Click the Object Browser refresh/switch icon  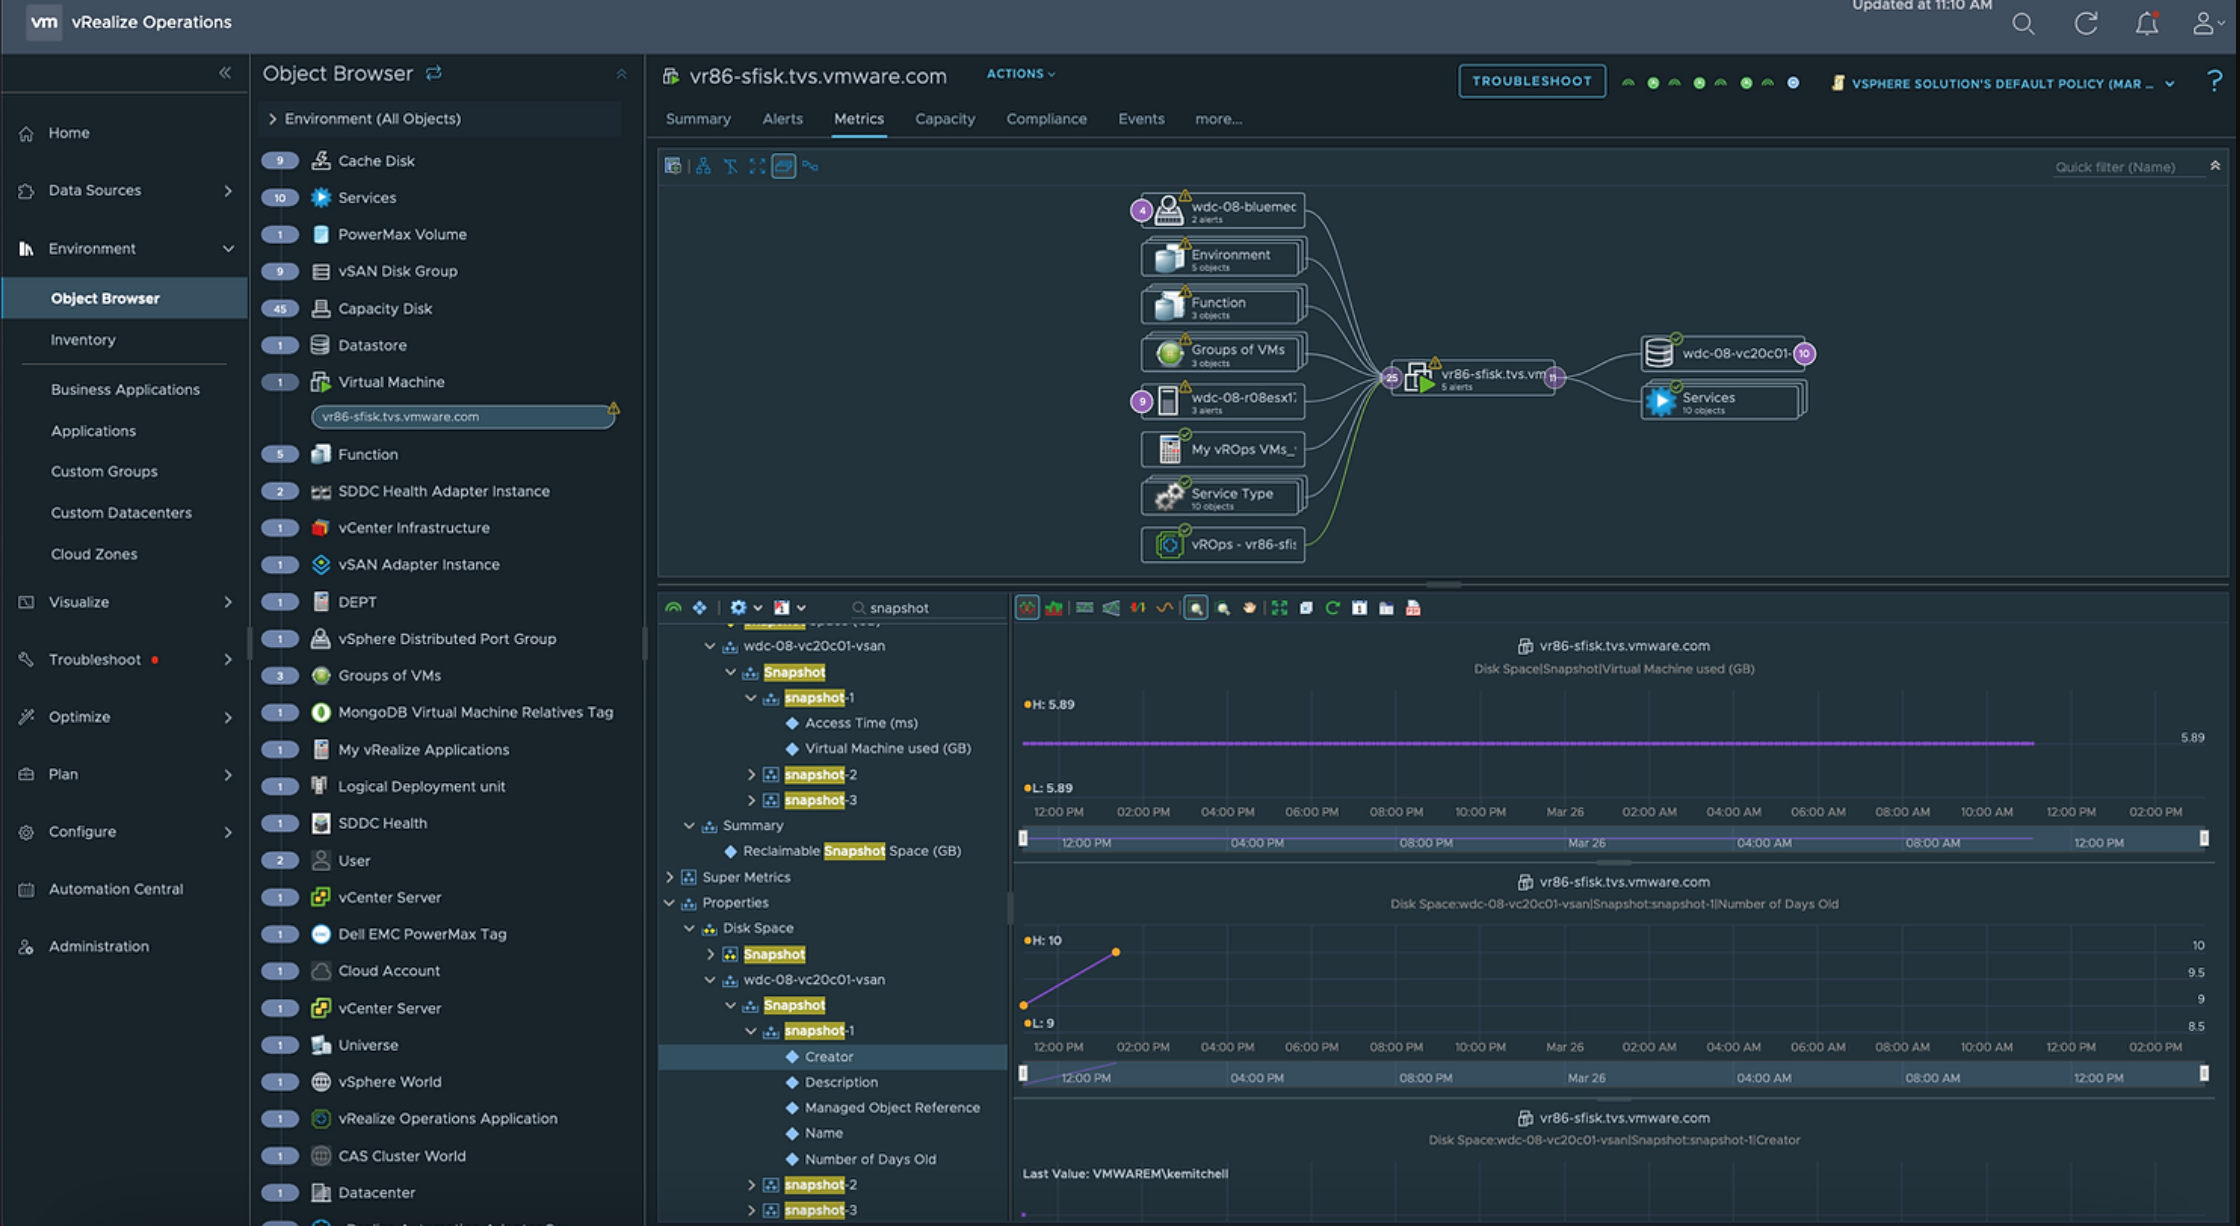(433, 73)
